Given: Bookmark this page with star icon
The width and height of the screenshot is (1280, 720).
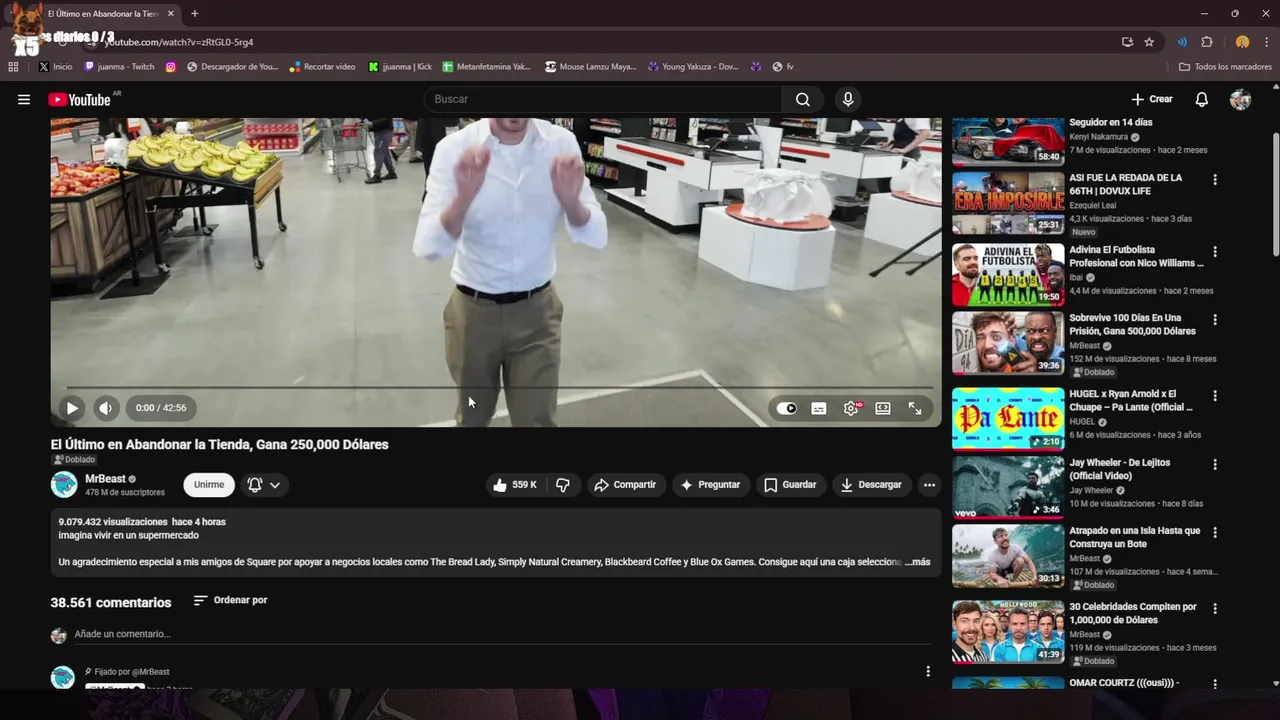Looking at the screenshot, I should click(x=1149, y=42).
